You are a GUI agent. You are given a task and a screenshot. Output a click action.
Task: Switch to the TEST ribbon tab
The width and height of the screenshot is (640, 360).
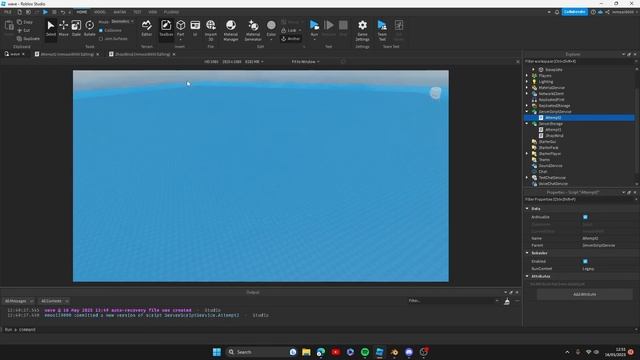point(138,12)
